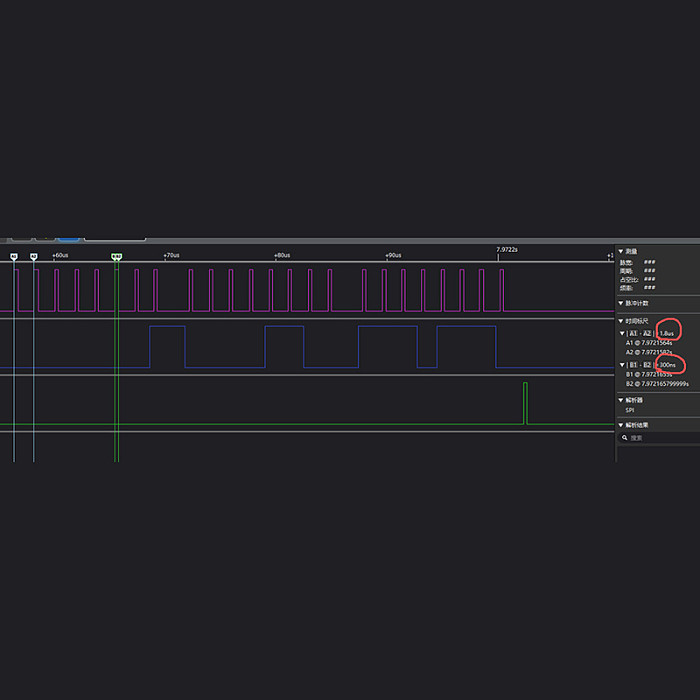
Task: Click the first blue high pulse in the data channel
Action: point(167,346)
